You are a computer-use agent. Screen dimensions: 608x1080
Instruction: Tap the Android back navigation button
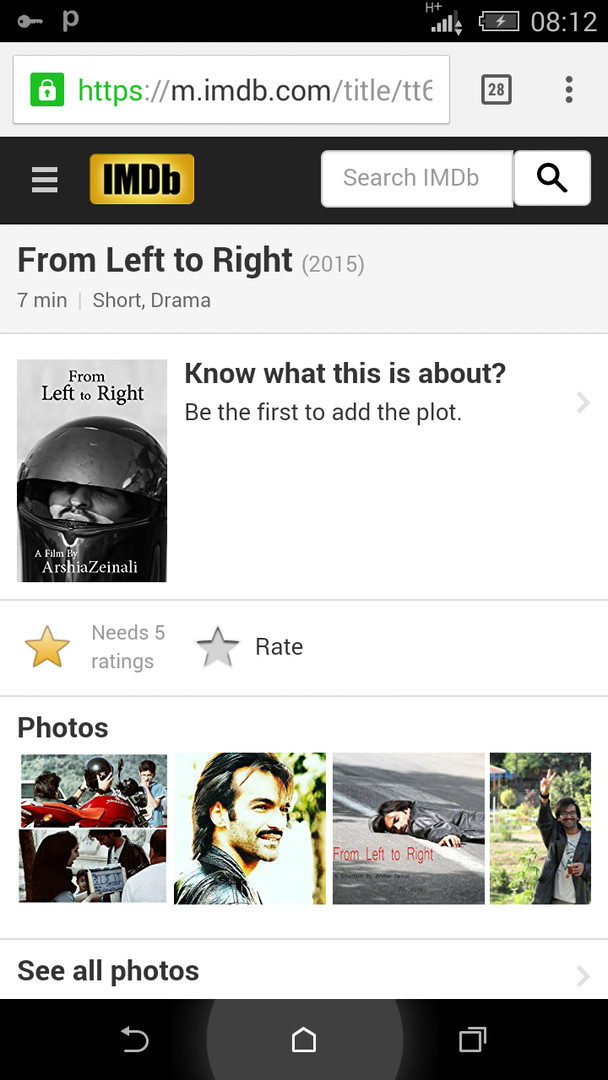tap(134, 1039)
